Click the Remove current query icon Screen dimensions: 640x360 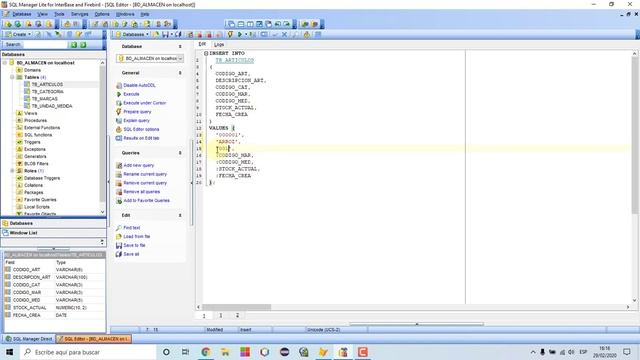tap(119, 183)
